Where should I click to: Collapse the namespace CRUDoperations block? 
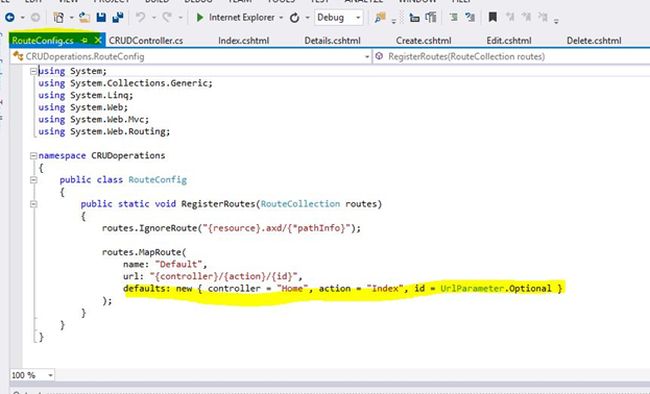(x=33, y=156)
